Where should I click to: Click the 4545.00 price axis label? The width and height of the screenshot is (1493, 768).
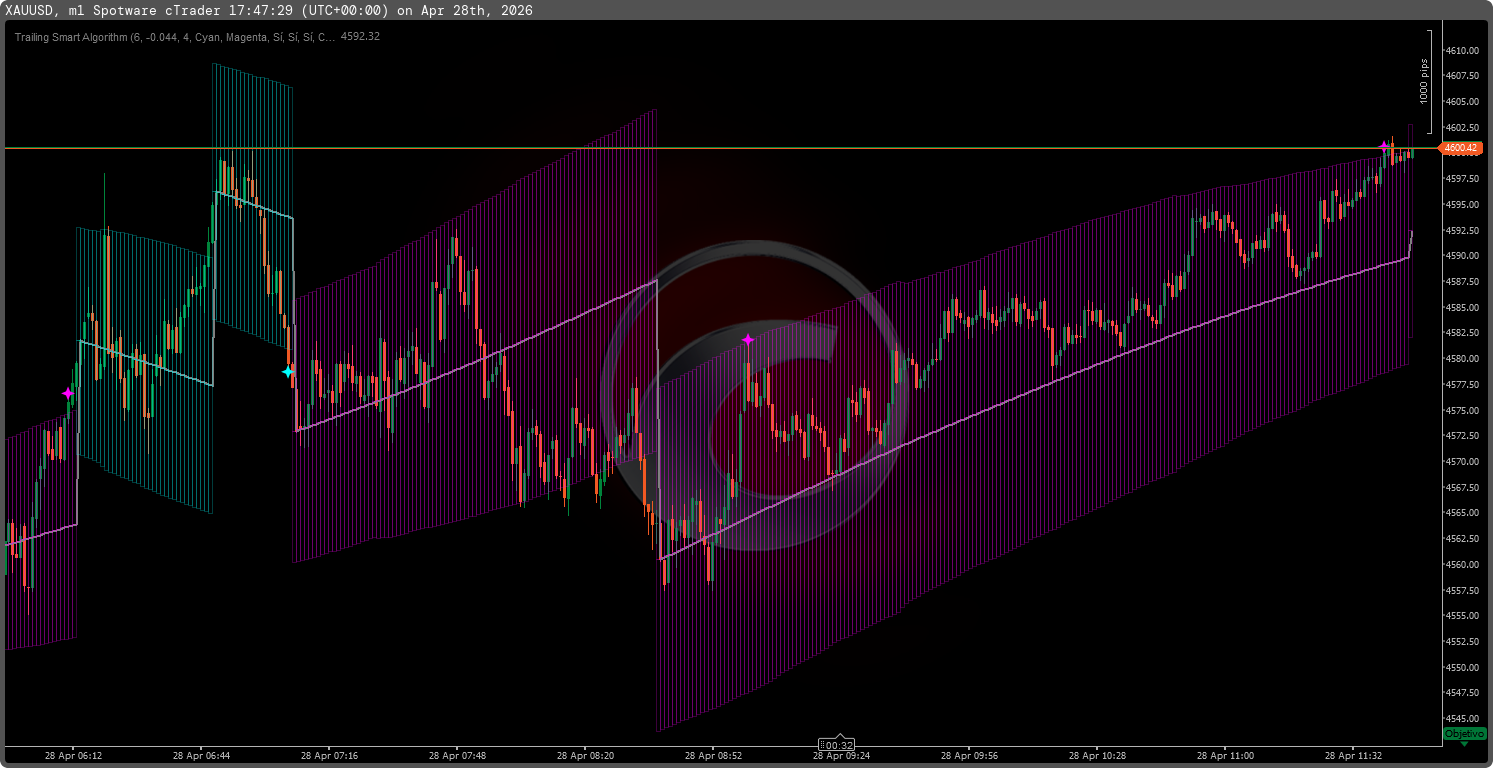(x=1462, y=718)
